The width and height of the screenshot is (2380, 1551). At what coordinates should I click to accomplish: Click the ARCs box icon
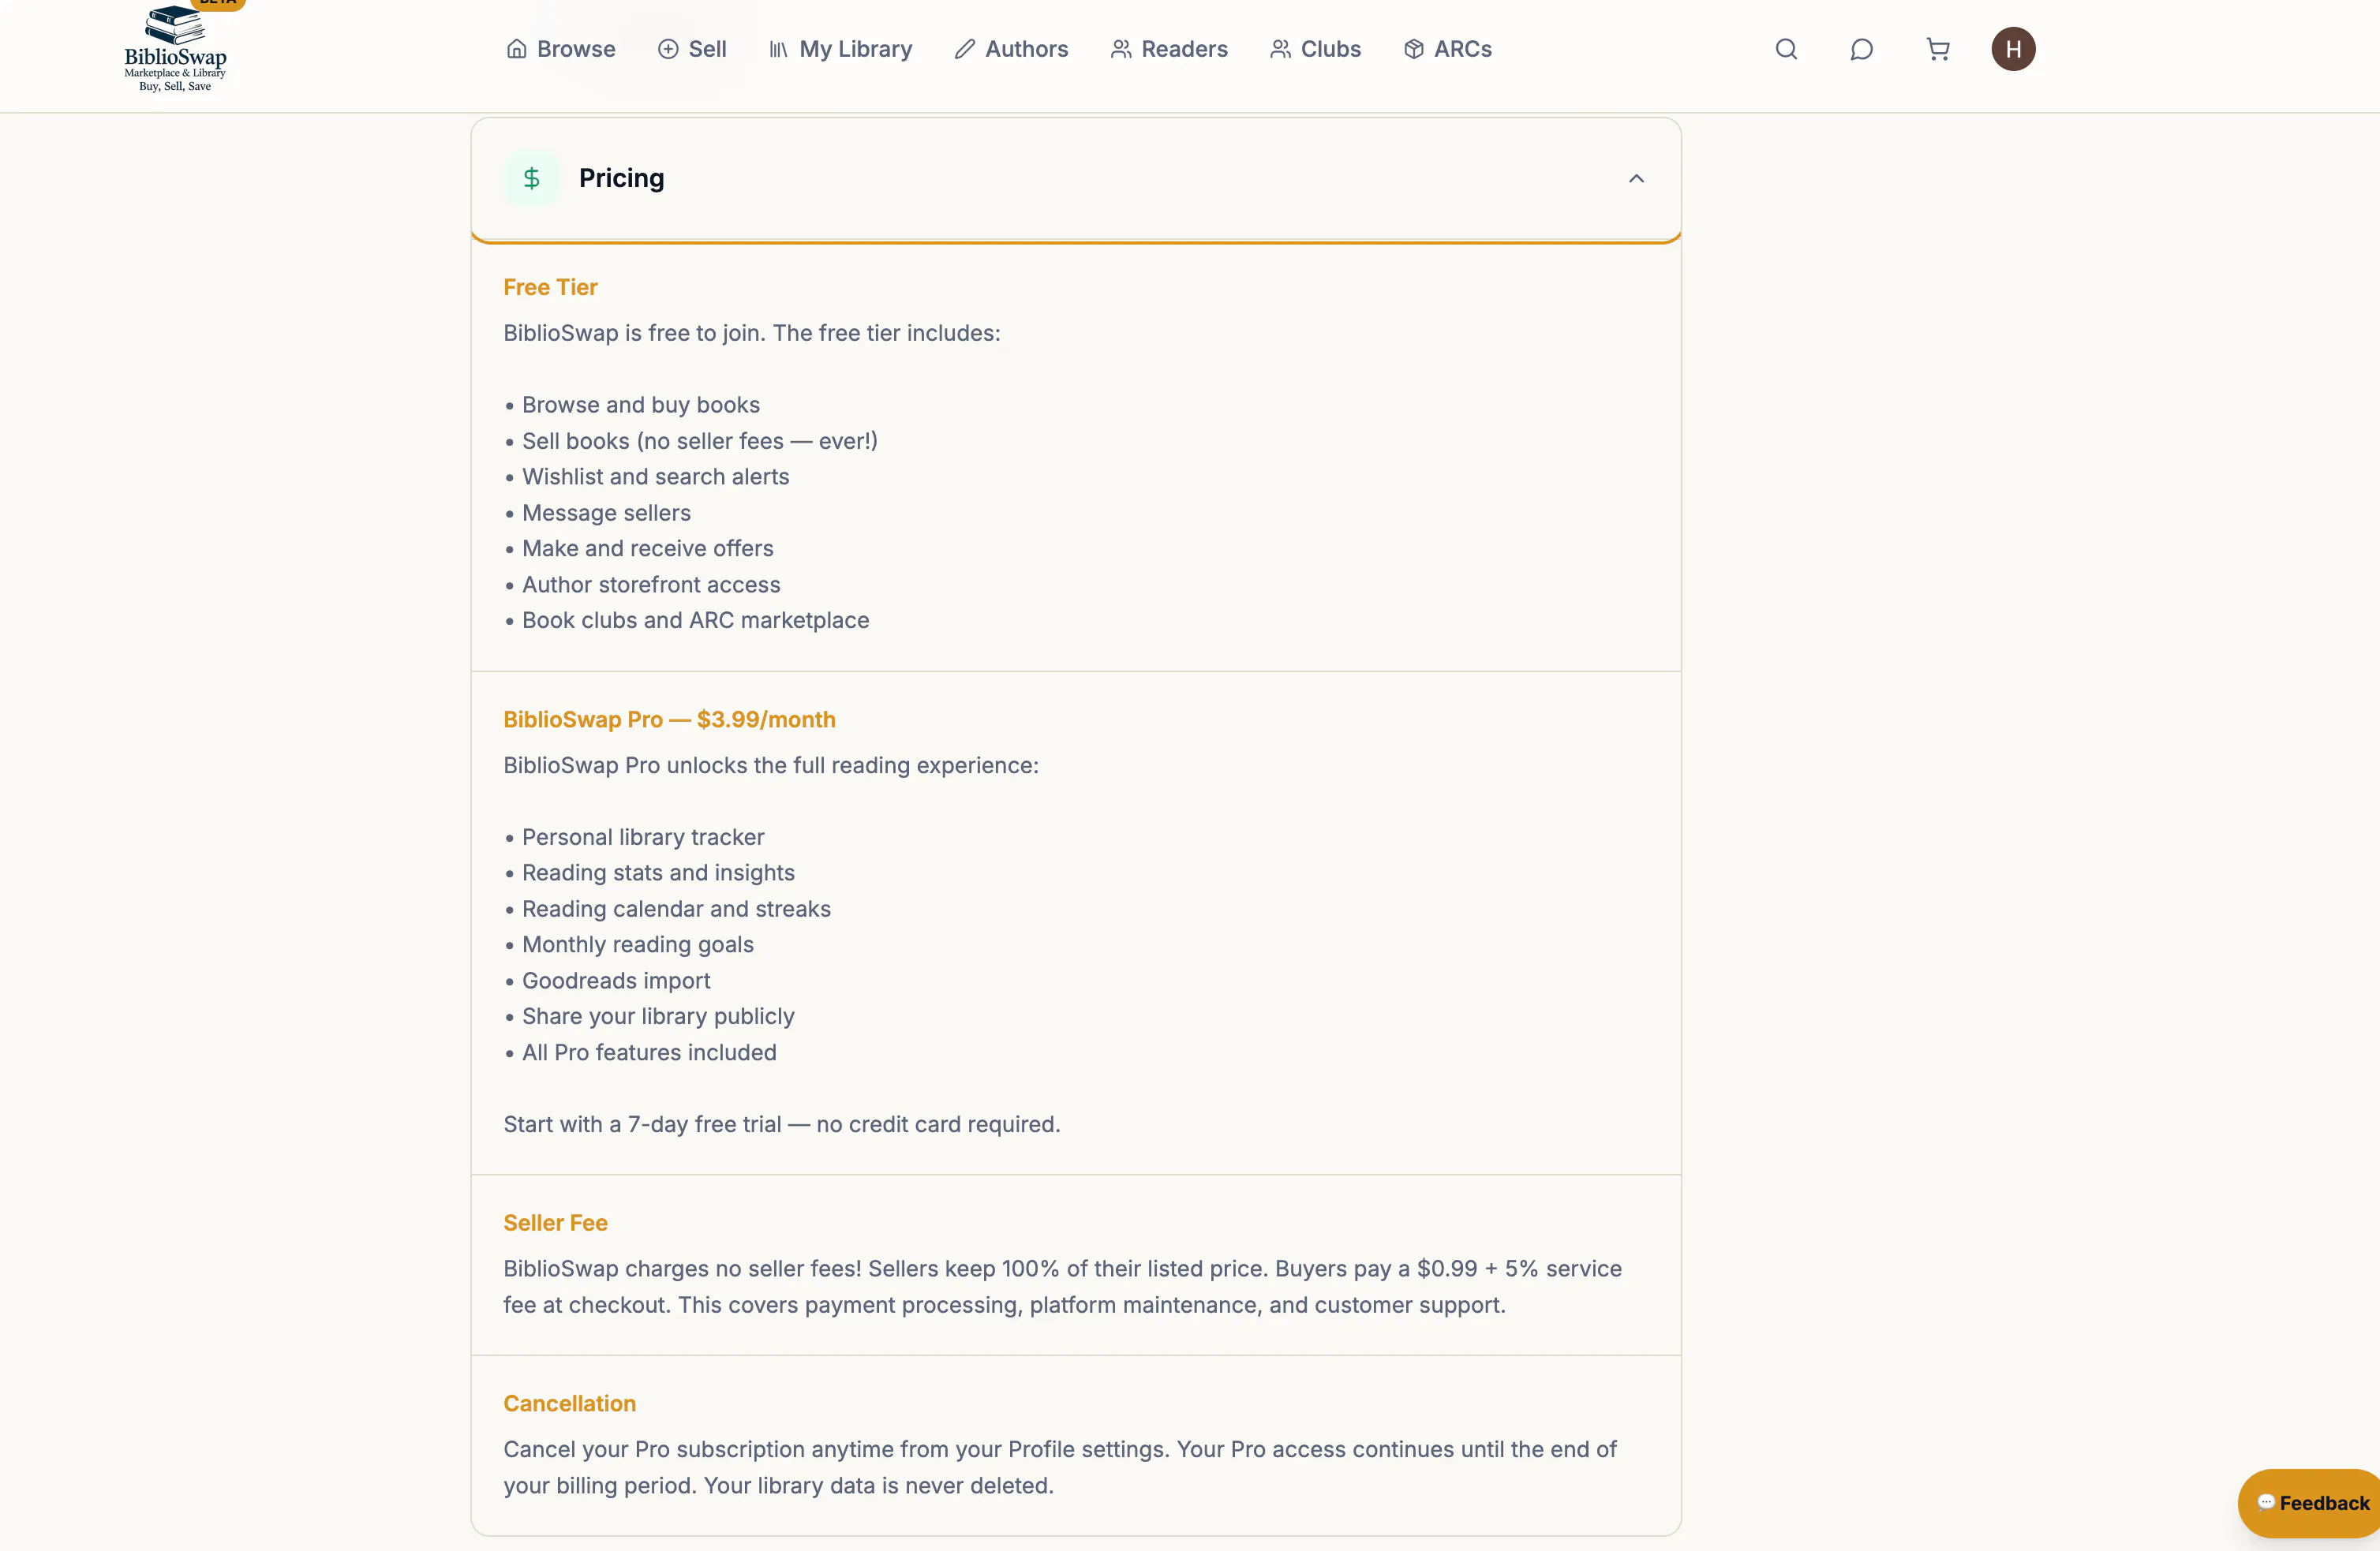(1413, 49)
